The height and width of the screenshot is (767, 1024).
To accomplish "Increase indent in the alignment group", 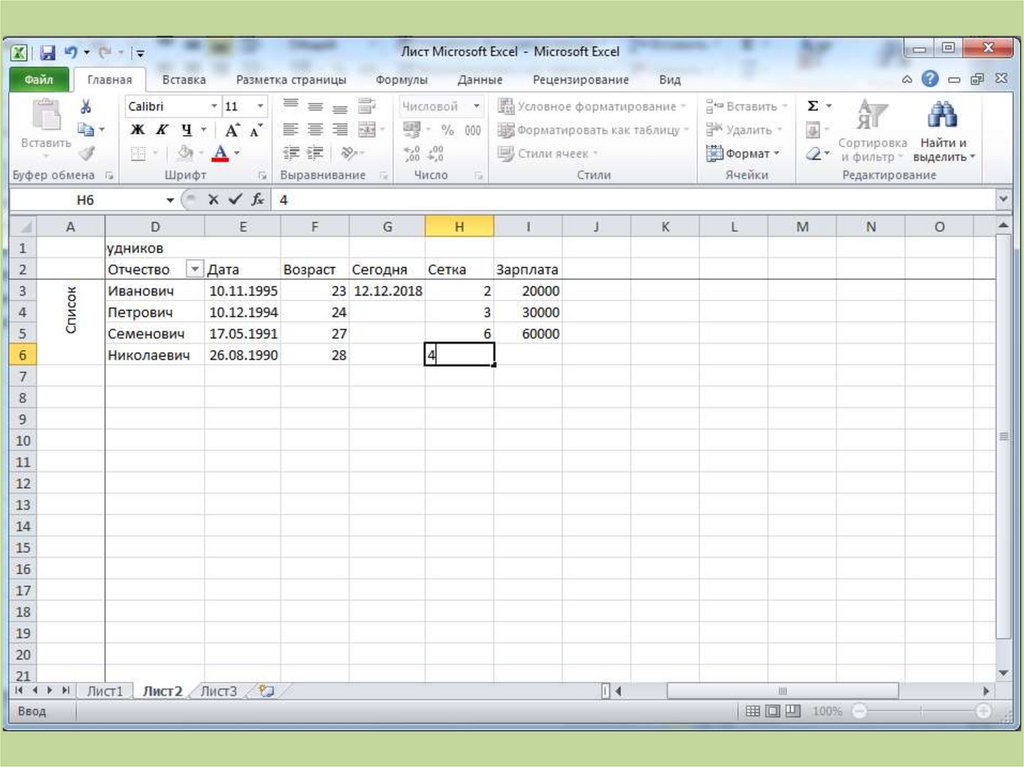I will 315,154.
